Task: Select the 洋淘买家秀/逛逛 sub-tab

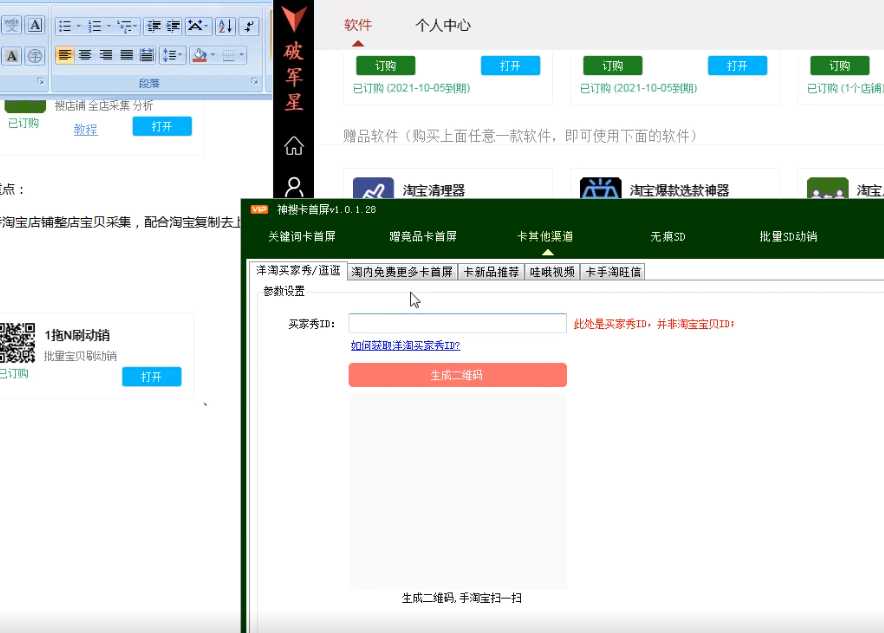Action: click(298, 271)
